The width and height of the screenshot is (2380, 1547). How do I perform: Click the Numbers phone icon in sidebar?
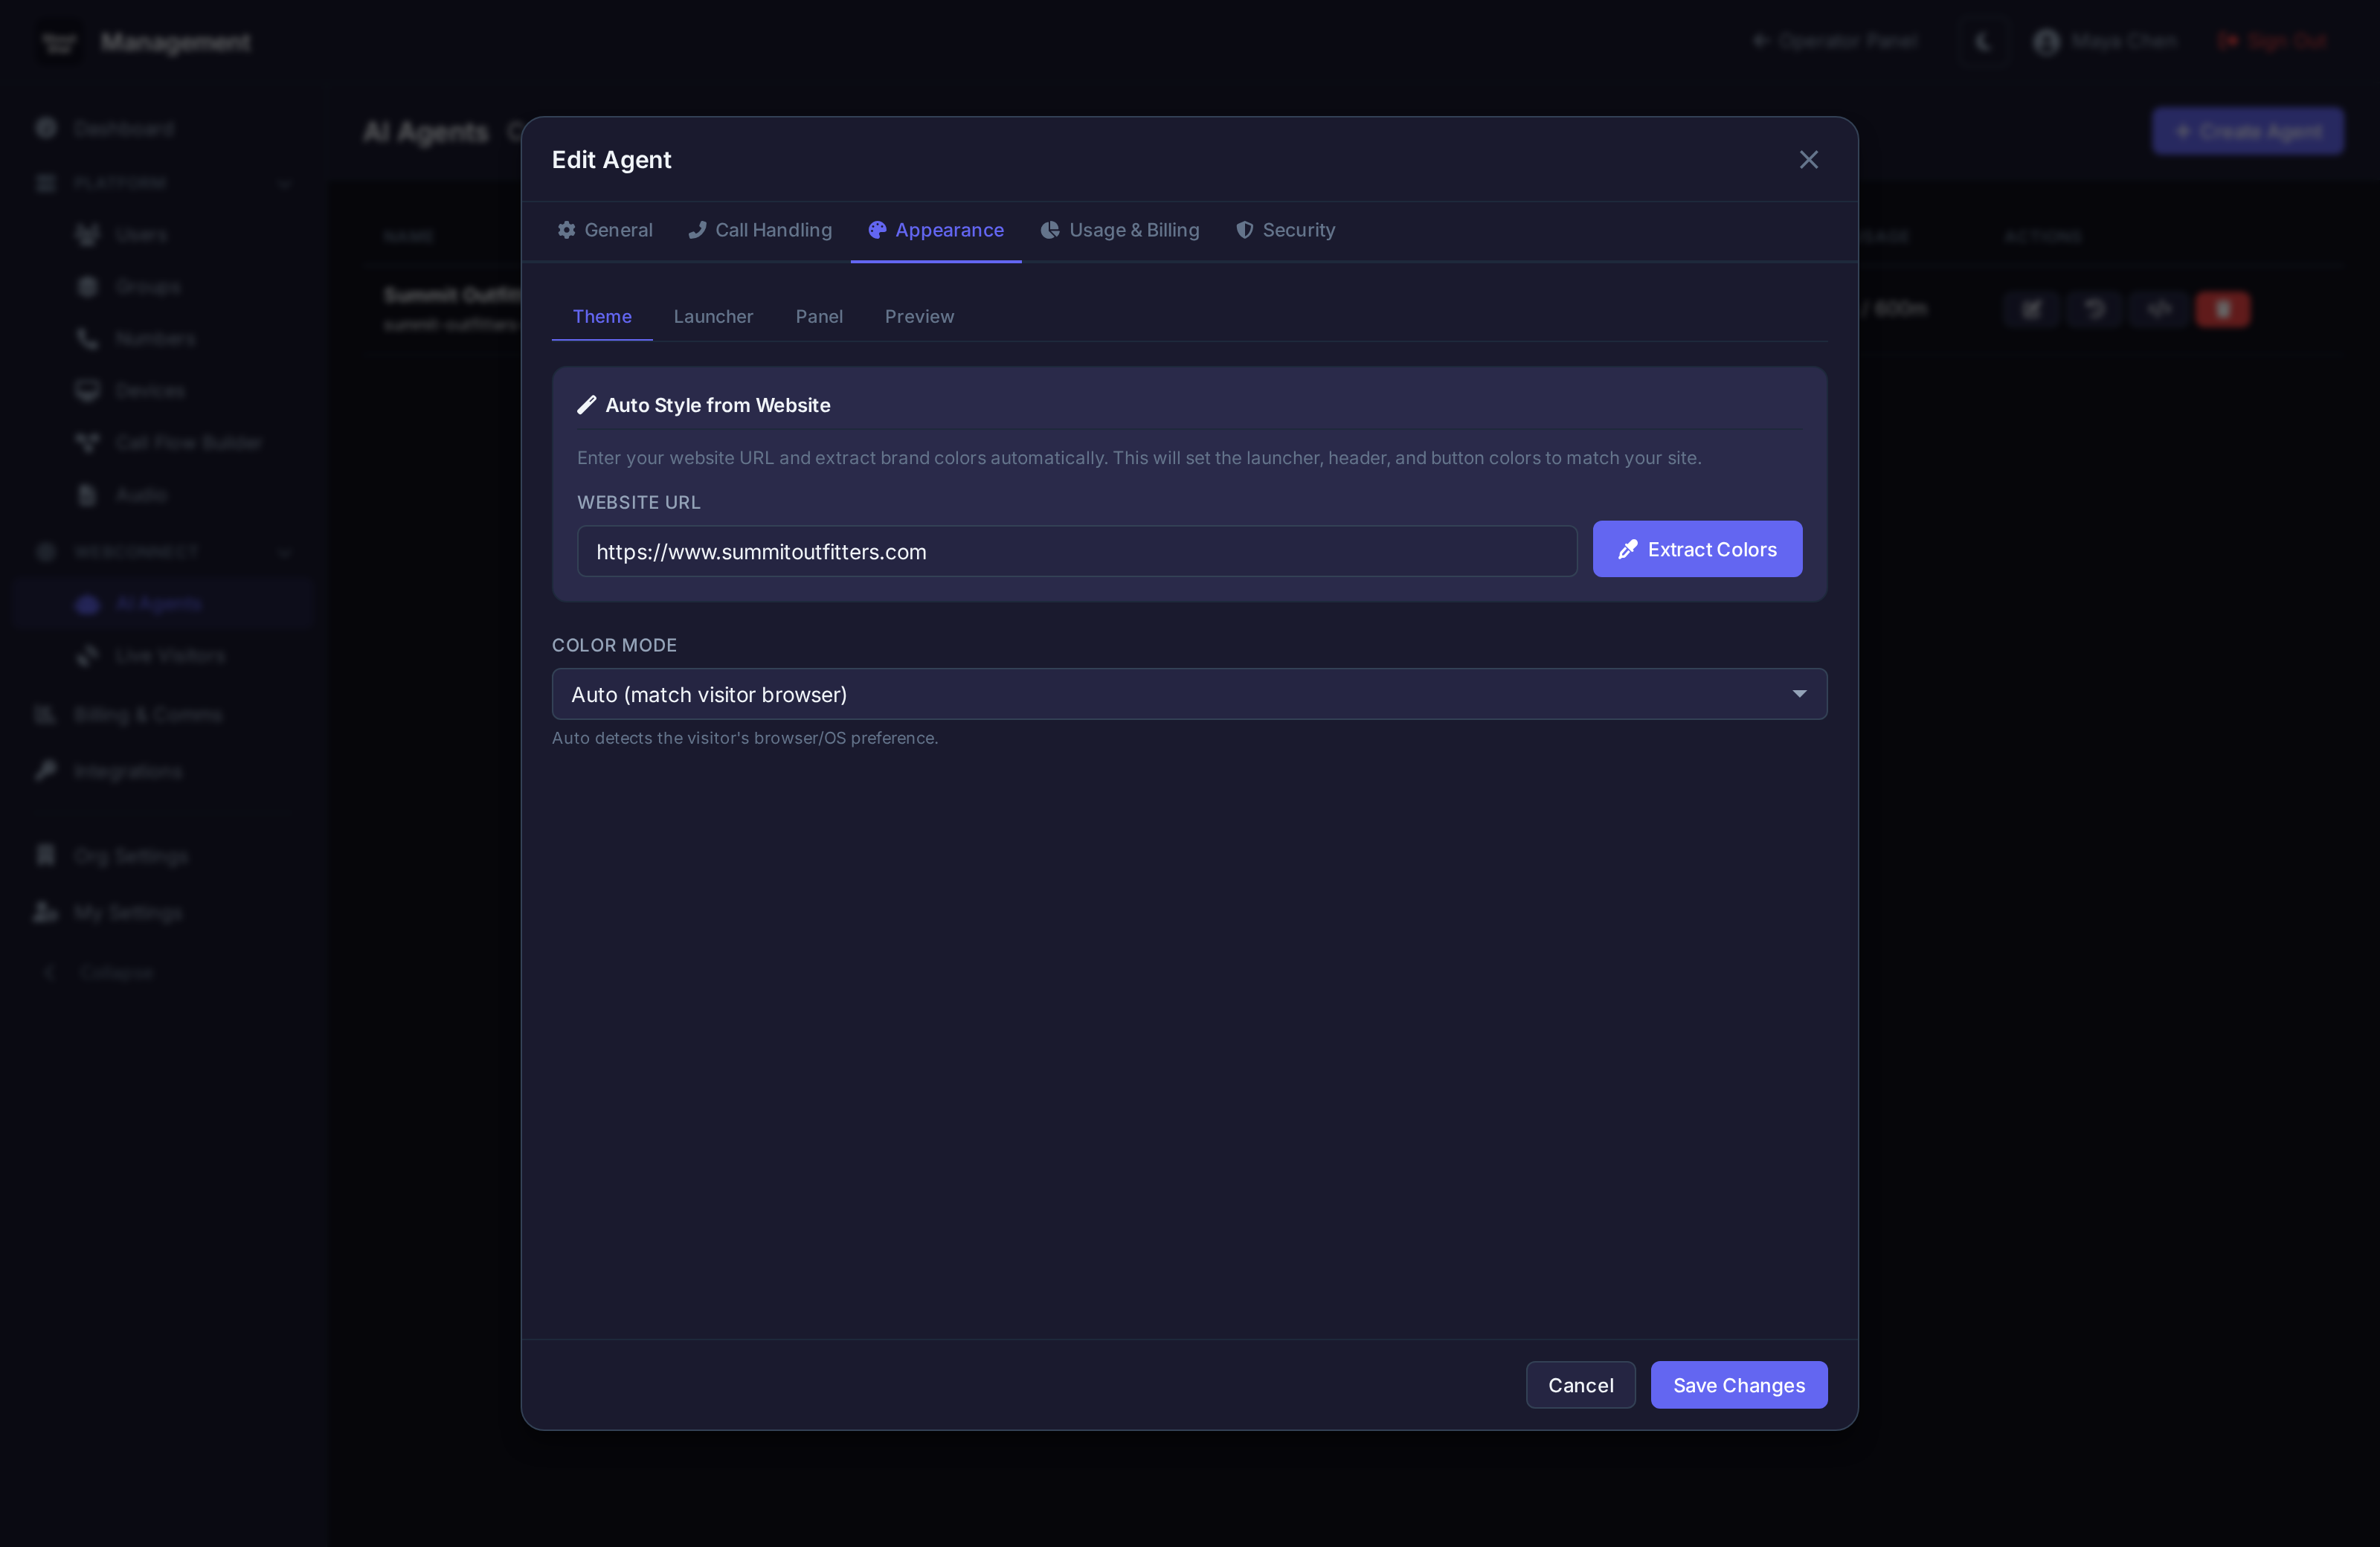click(88, 339)
